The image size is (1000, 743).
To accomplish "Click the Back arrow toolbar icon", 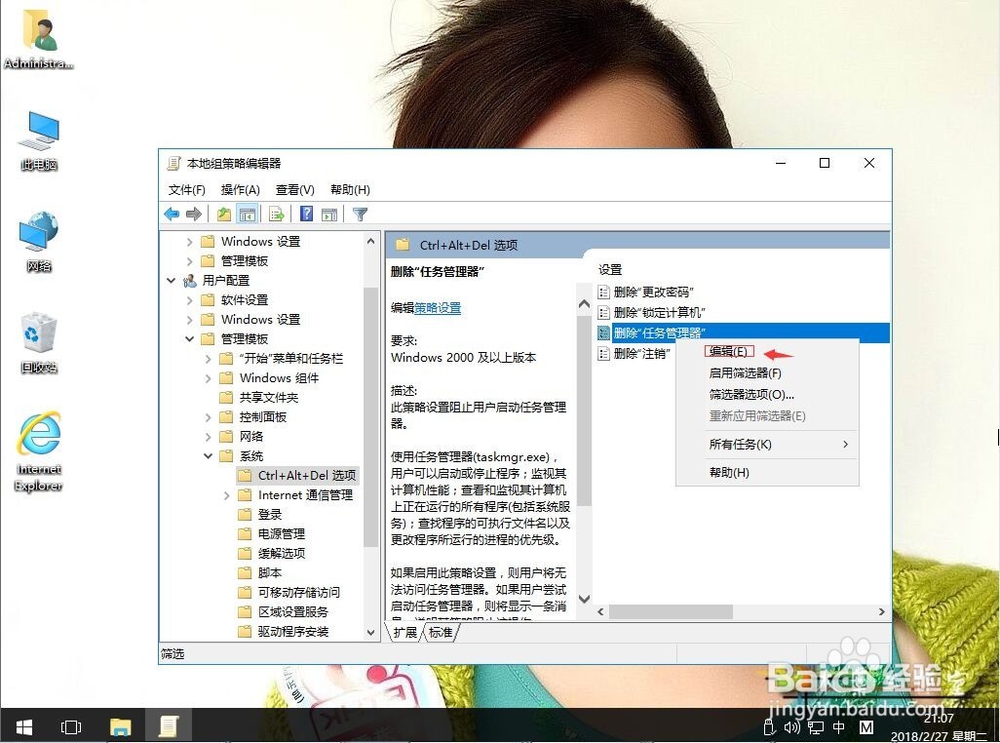I will 172,214.
